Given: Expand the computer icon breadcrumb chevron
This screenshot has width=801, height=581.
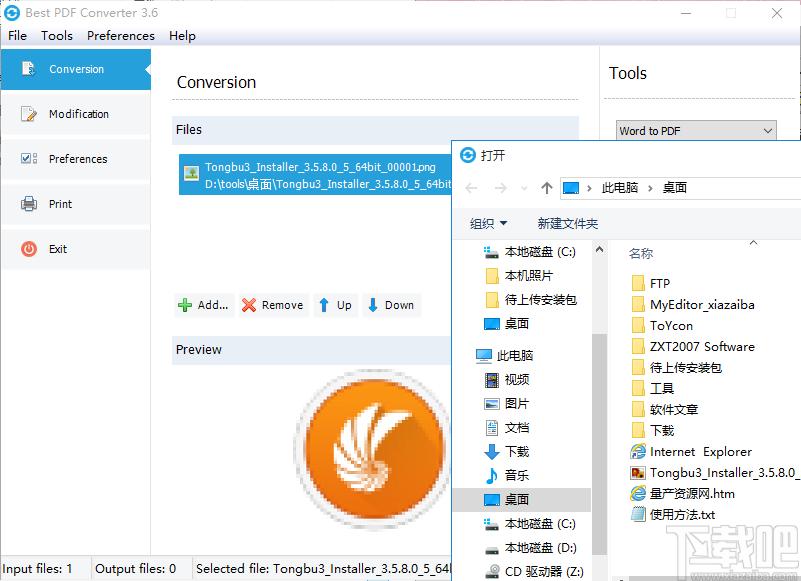Looking at the screenshot, I should click(589, 189).
